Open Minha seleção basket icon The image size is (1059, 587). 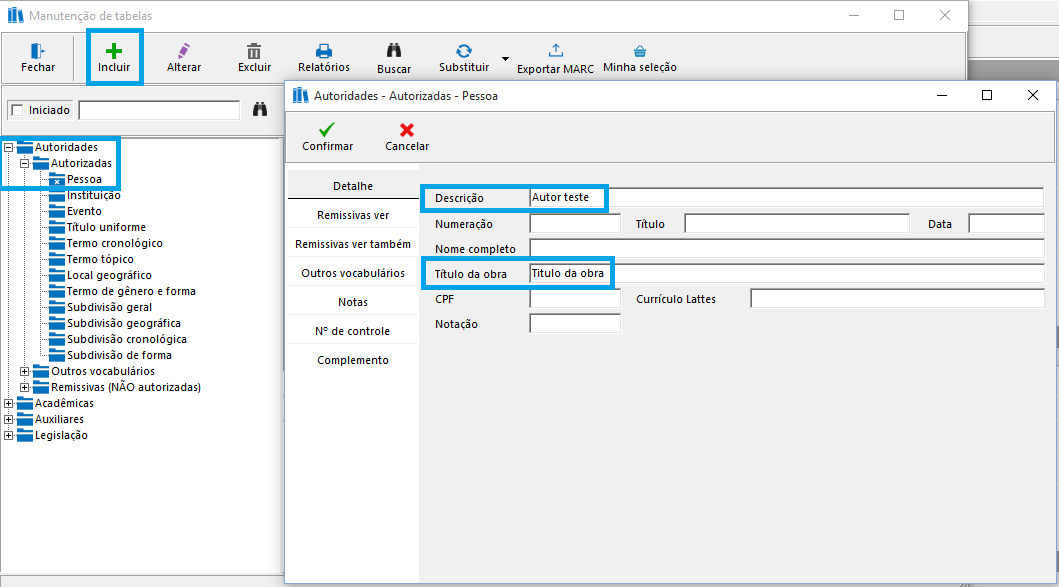(x=640, y=51)
